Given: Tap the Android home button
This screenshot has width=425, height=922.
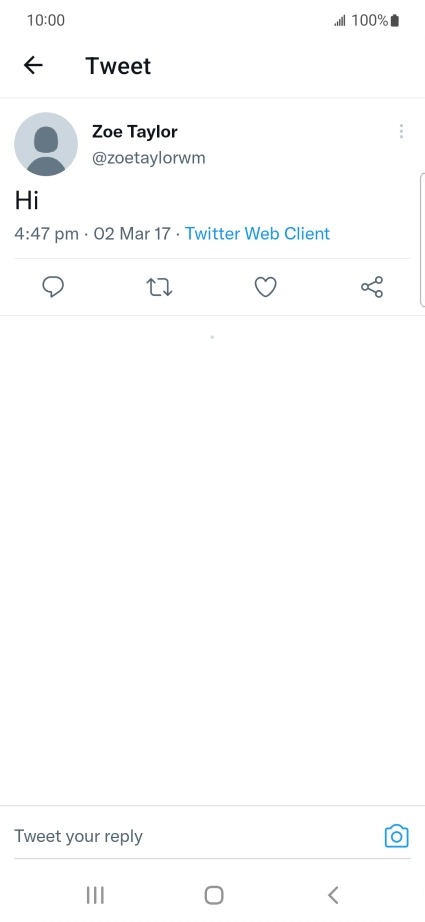Looking at the screenshot, I should pyautogui.click(x=214, y=895).
